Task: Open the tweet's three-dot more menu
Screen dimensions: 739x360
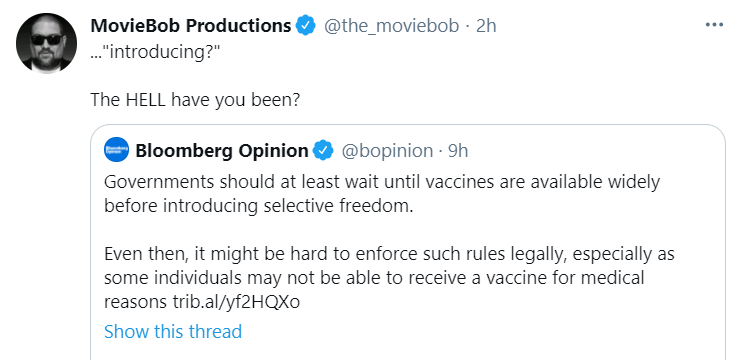Action: [x=714, y=25]
